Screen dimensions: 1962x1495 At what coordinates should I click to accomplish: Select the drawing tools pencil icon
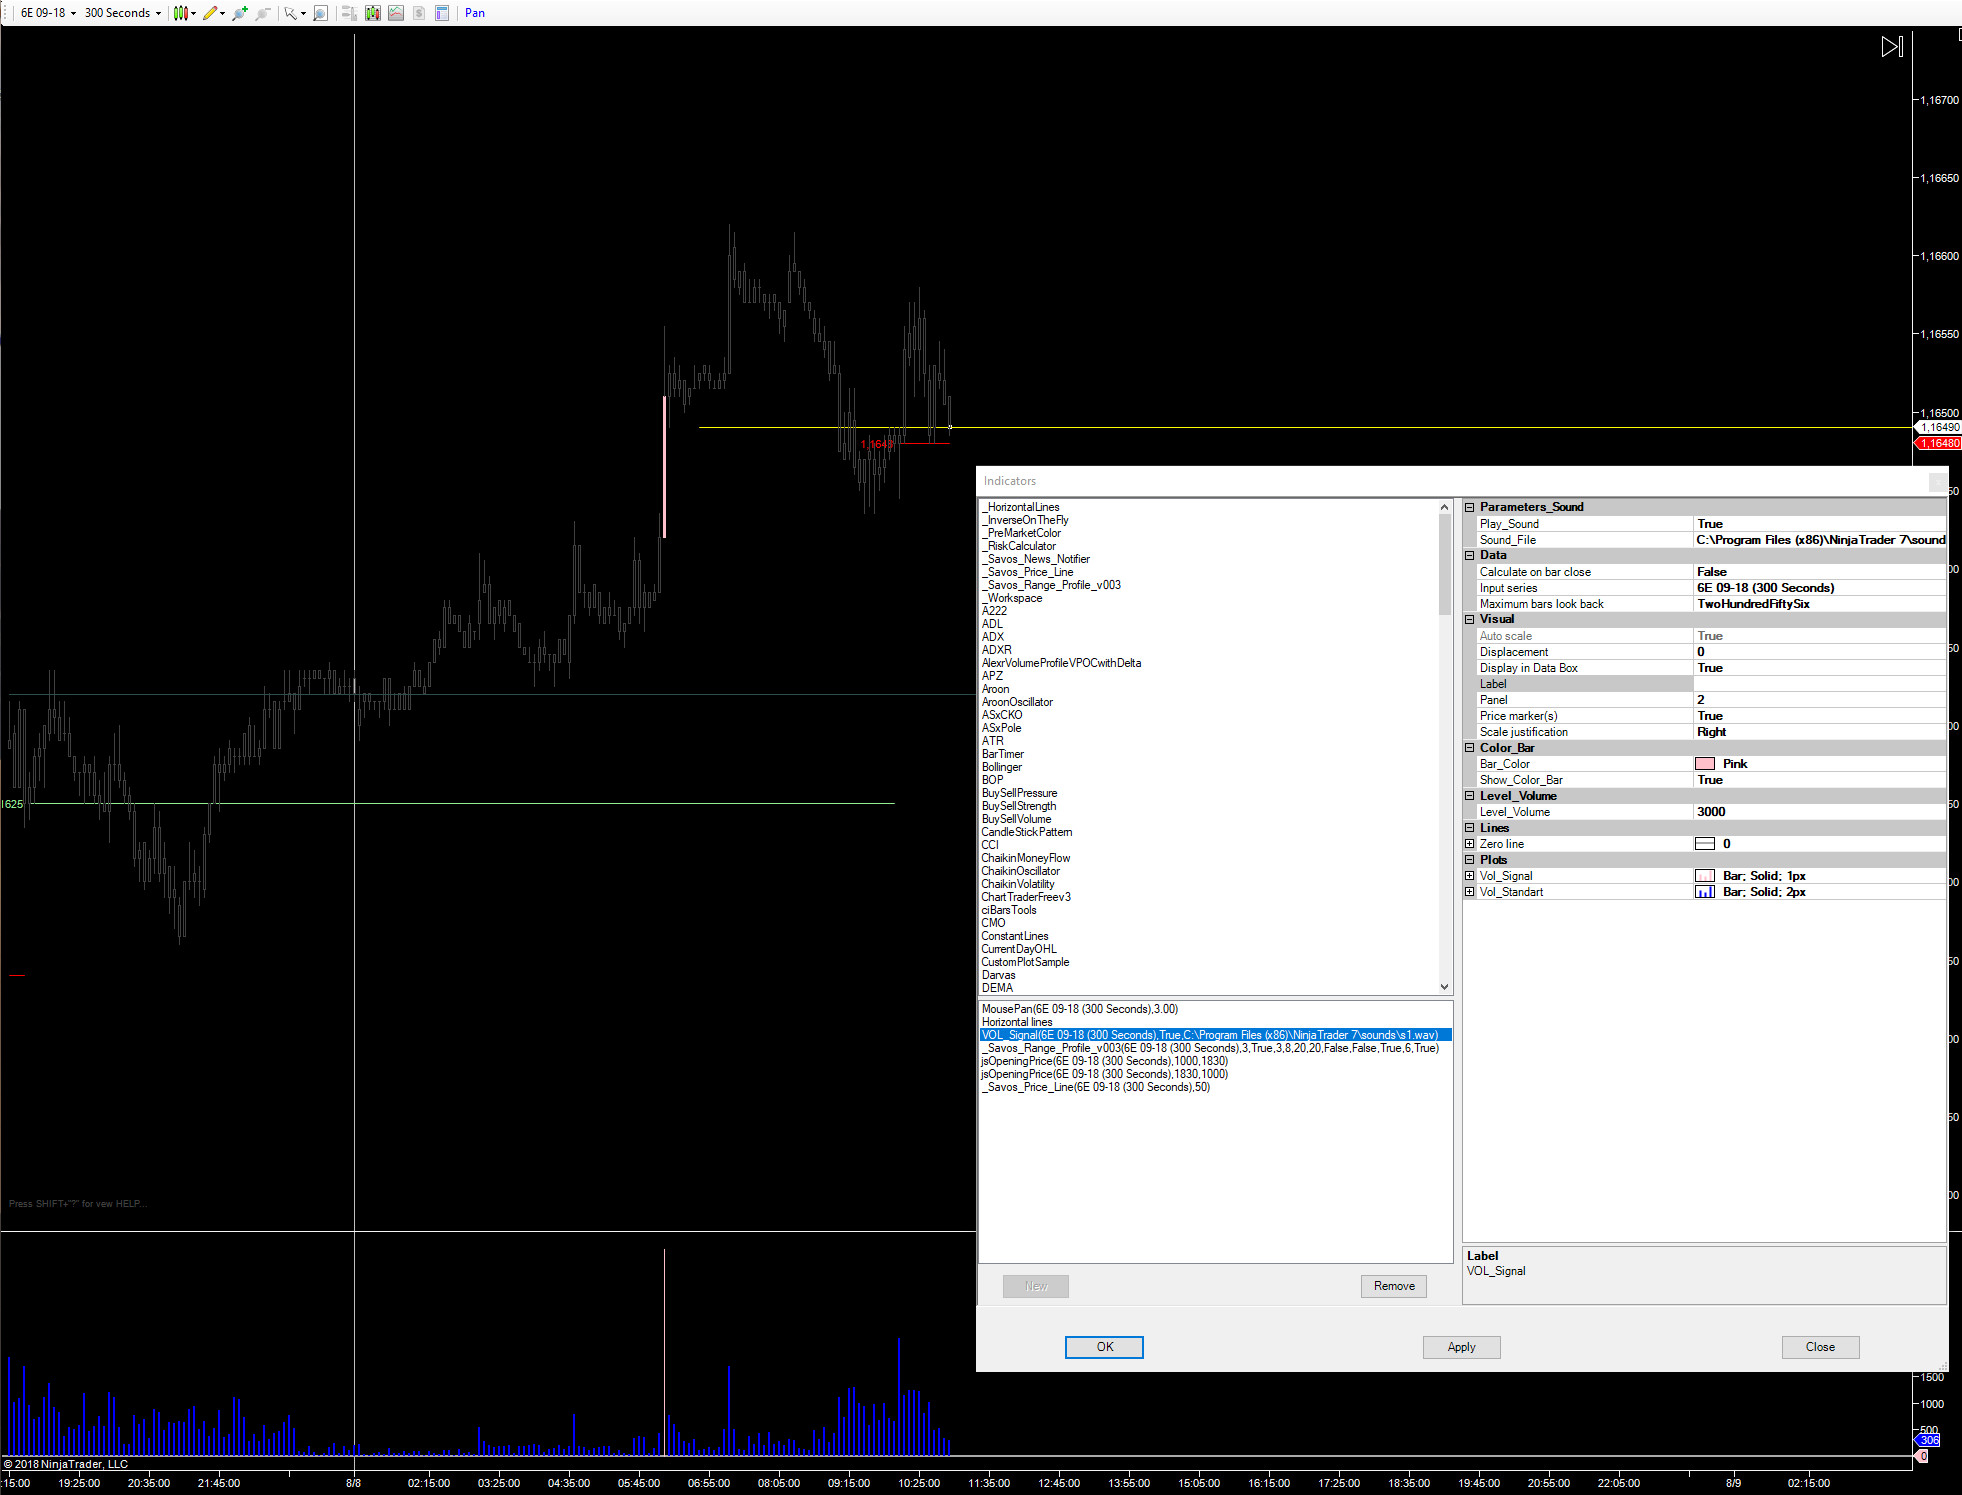tap(210, 13)
